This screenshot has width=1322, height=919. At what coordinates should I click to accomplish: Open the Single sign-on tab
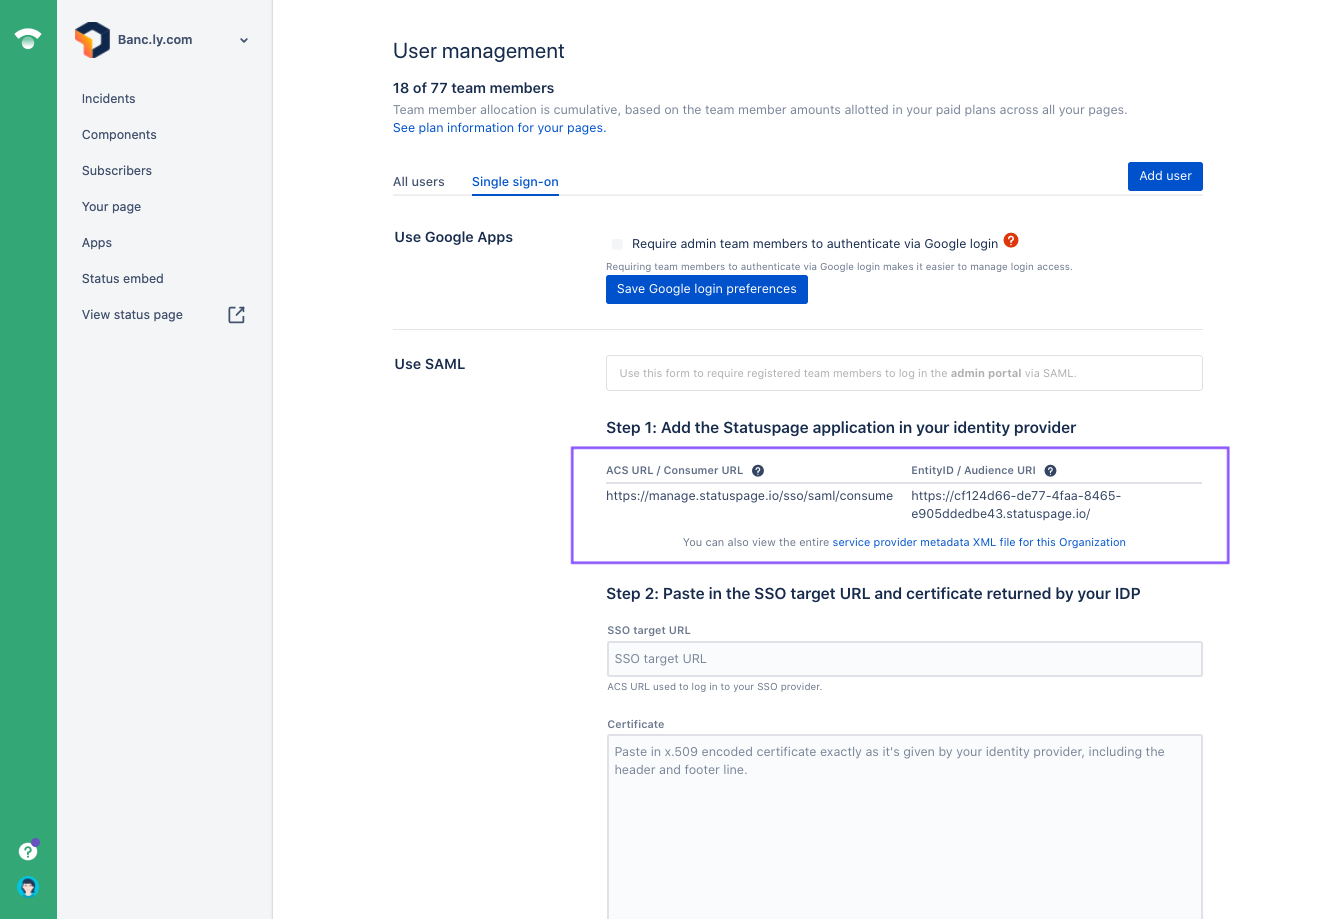click(515, 181)
